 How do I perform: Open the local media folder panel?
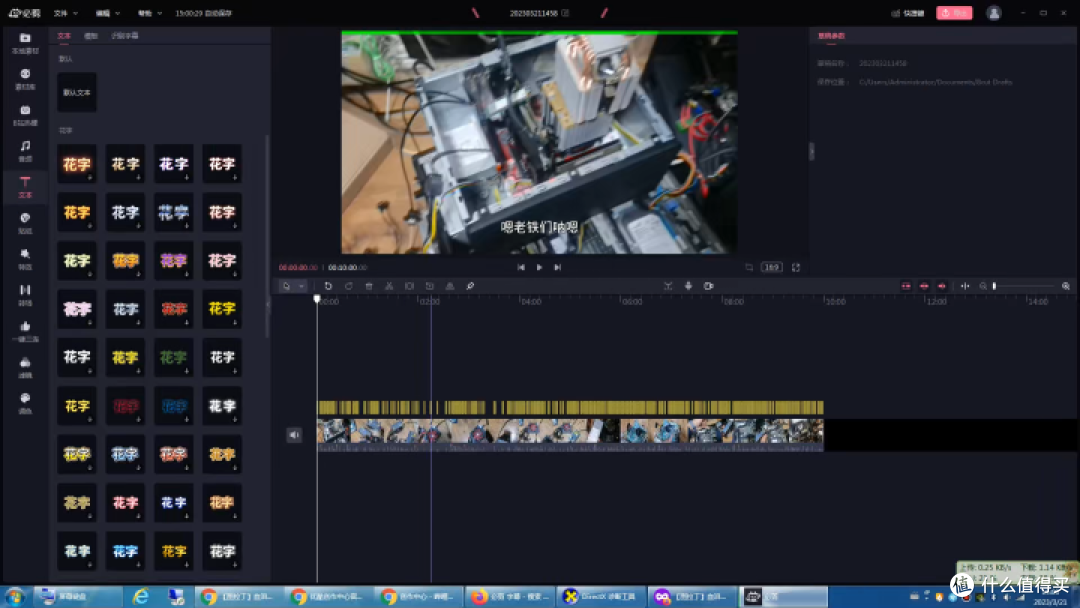(25, 43)
